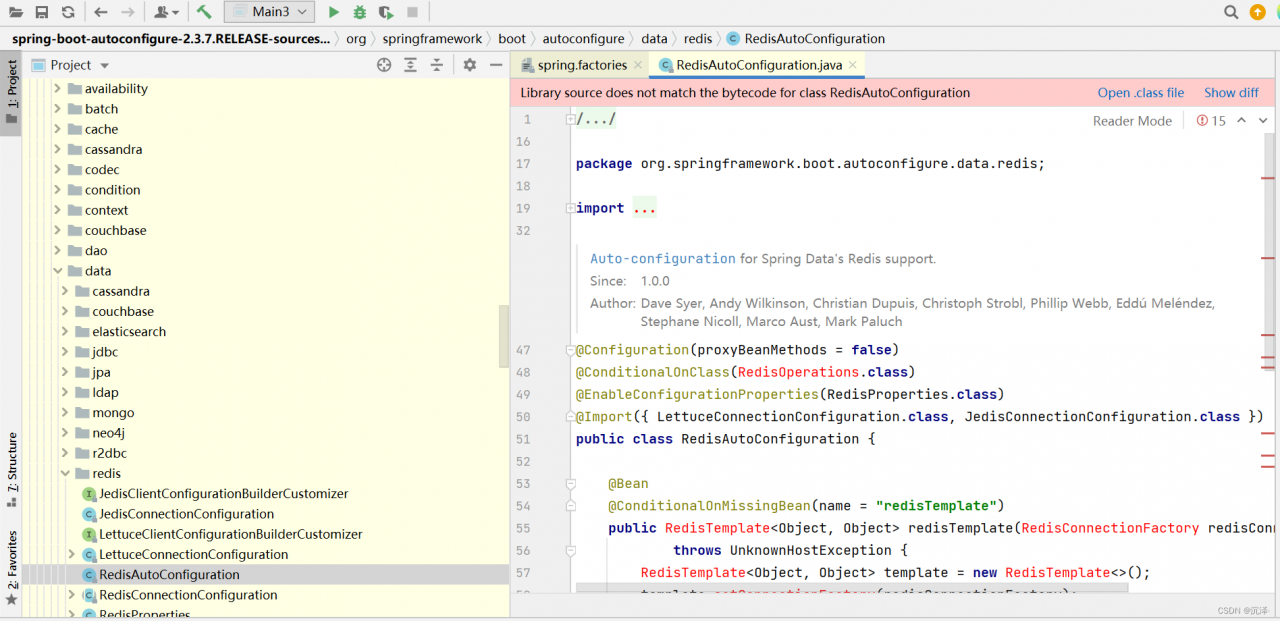
Task: Switch to the spring.factories tab
Action: [x=580, y=65]
